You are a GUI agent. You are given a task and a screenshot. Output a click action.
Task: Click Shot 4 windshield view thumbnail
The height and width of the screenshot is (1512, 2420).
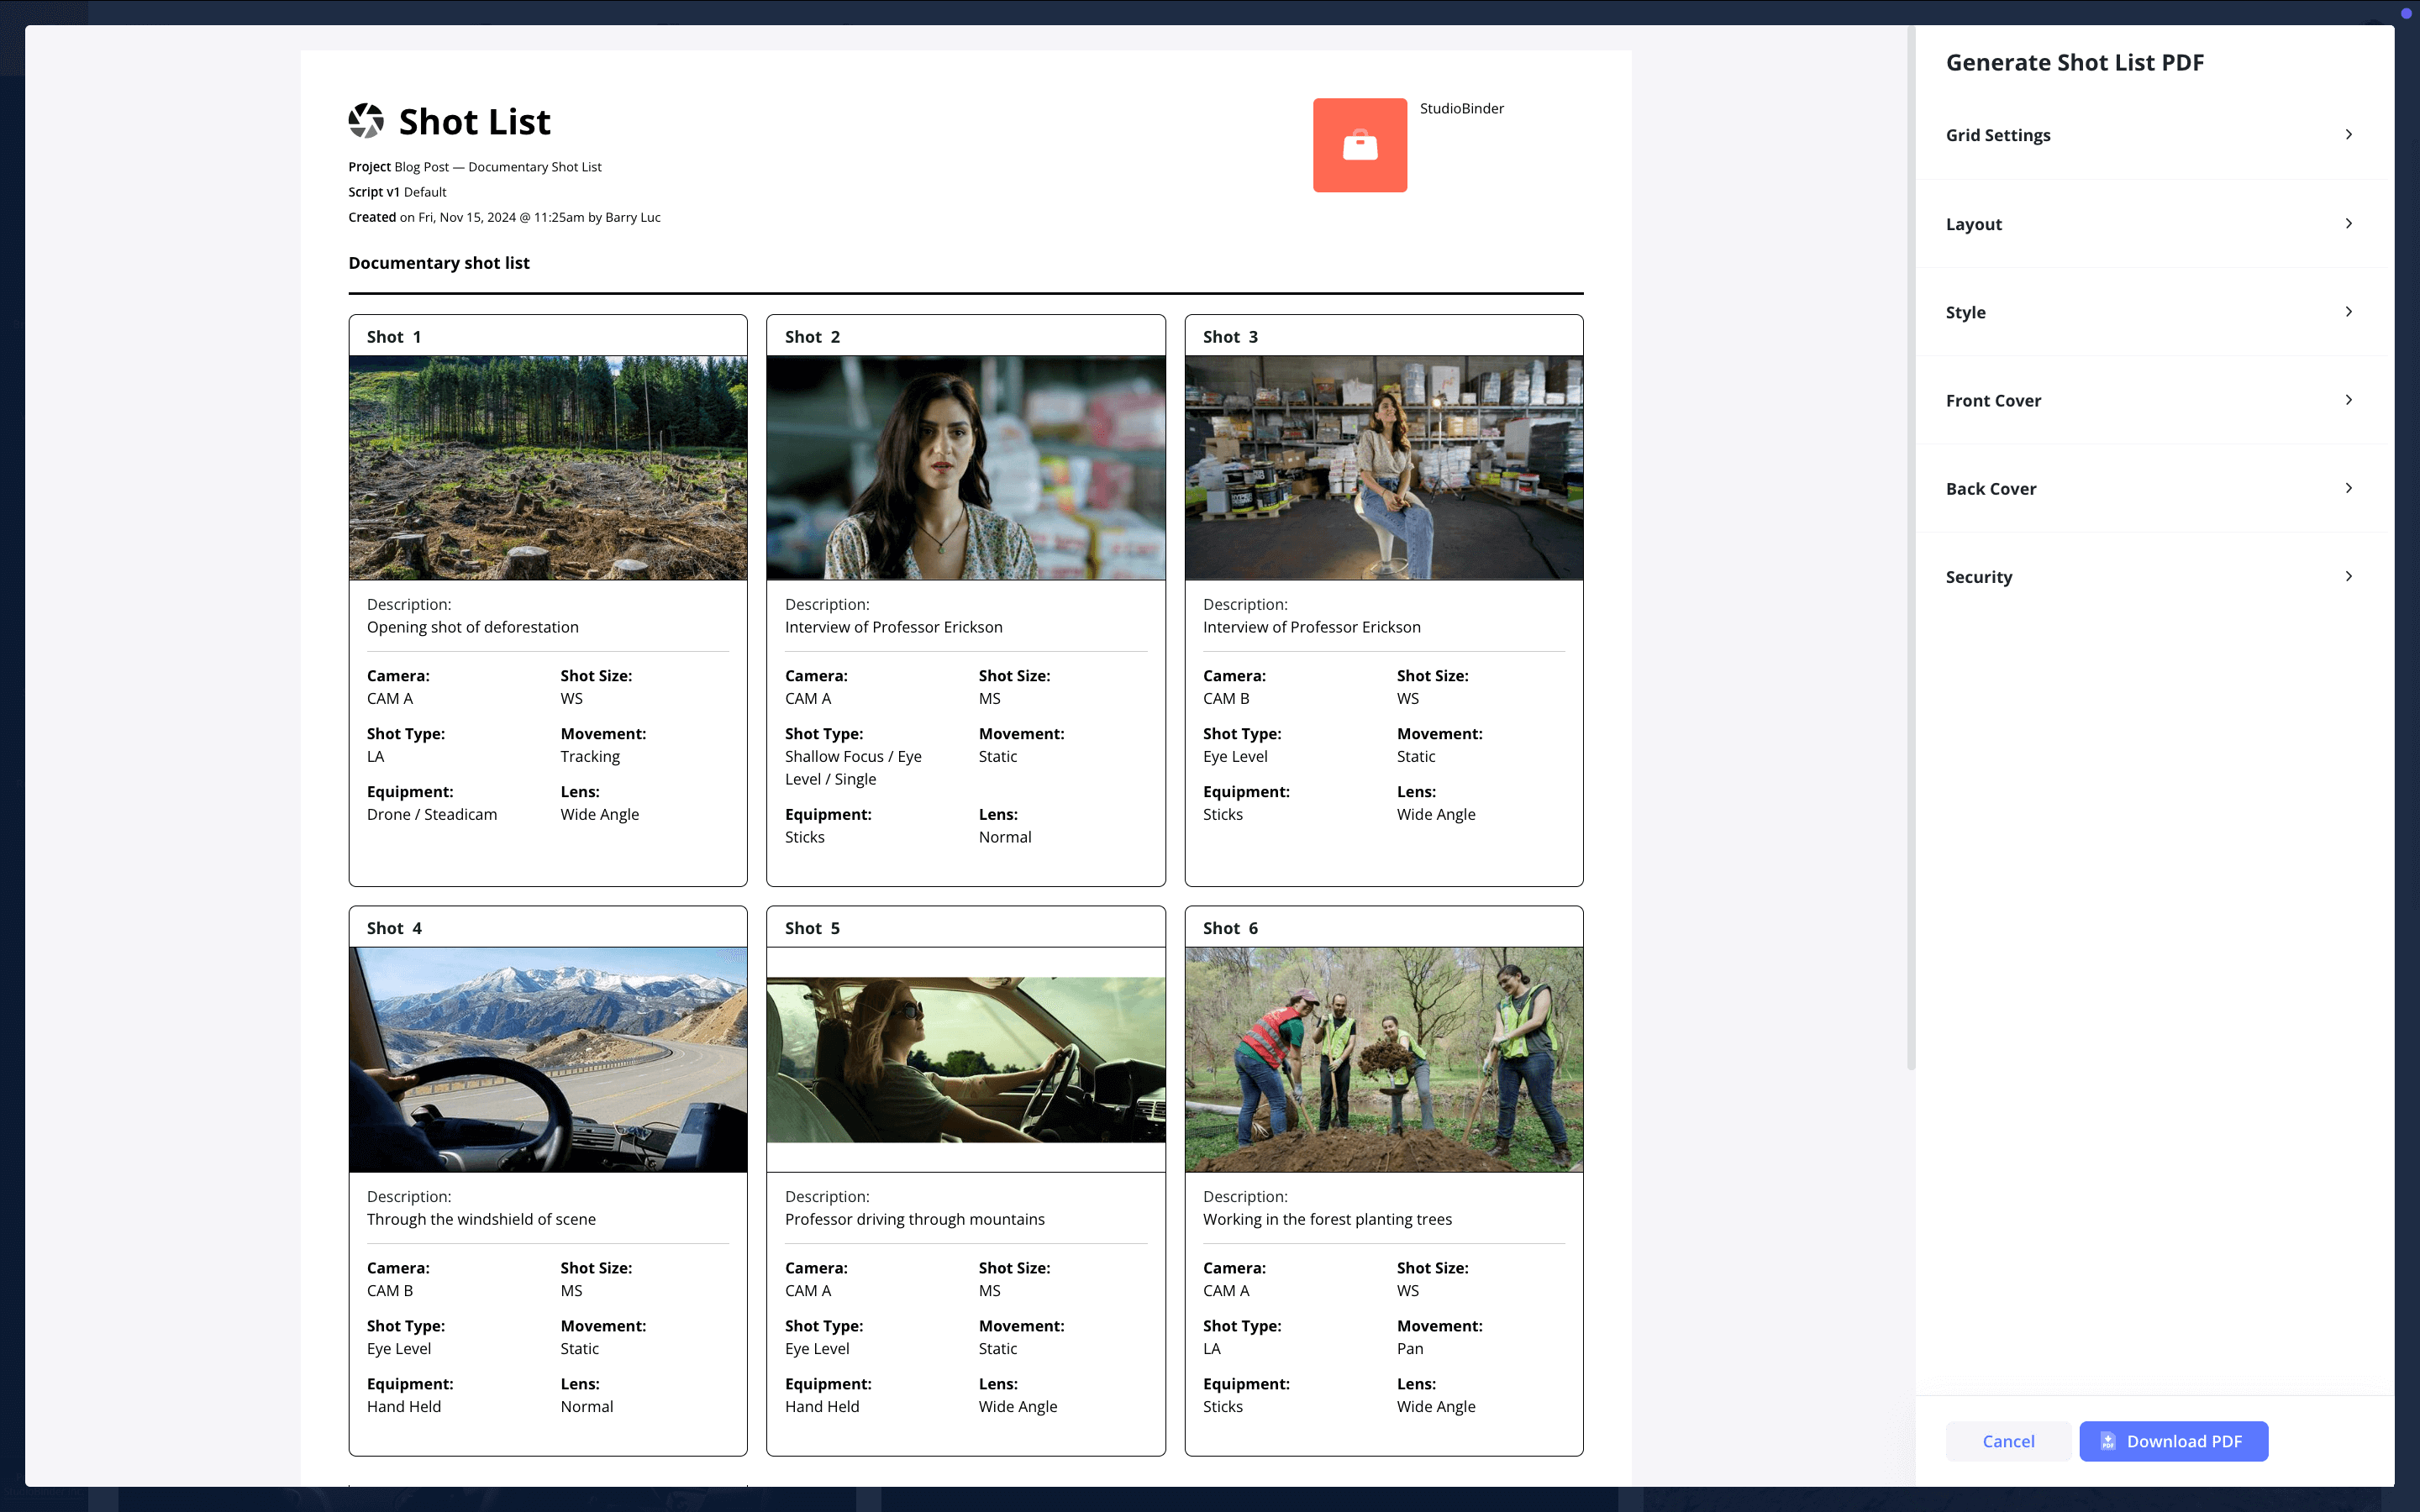point(547,1058)
